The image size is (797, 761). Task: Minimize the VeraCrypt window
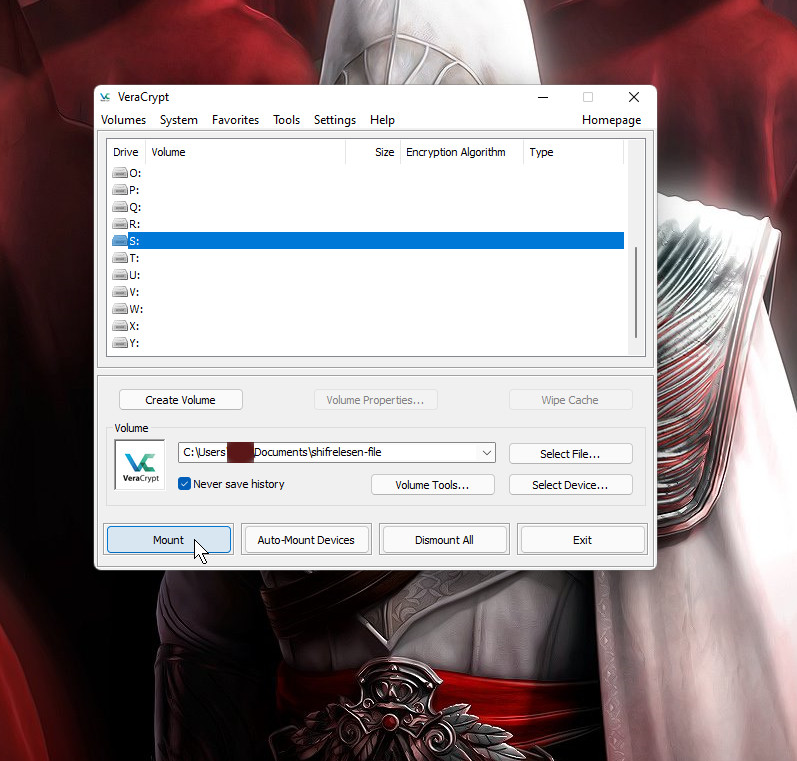[x=543, y=97]
